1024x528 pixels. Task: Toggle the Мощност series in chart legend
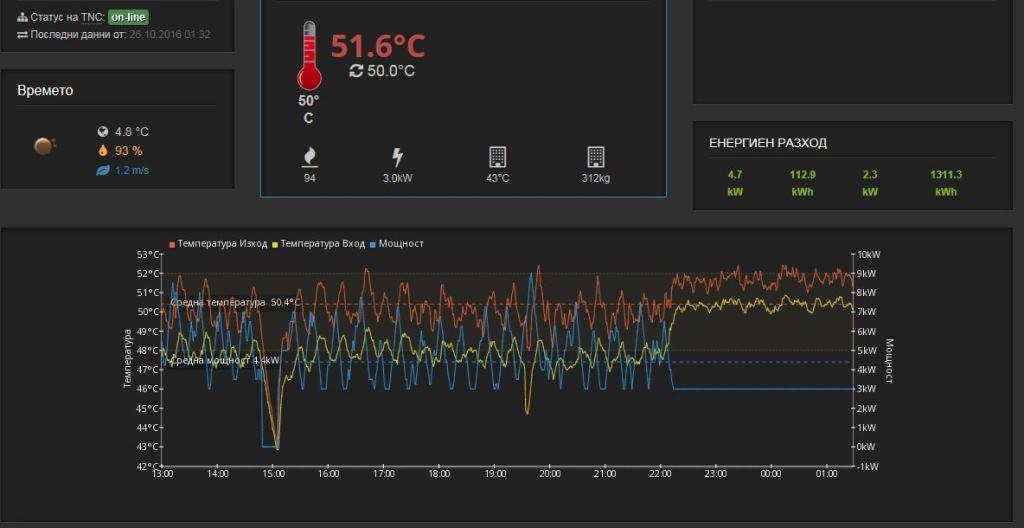(x=400, y=243)
